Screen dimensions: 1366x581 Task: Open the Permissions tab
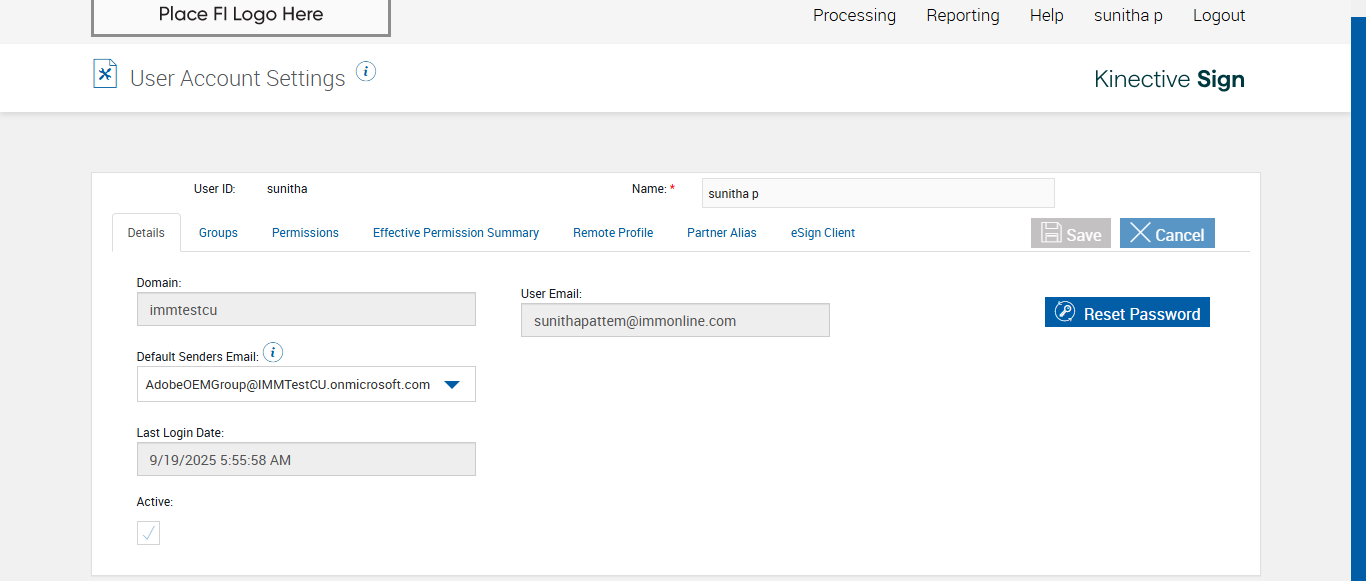pyautogui.click(x=305, y=233)
